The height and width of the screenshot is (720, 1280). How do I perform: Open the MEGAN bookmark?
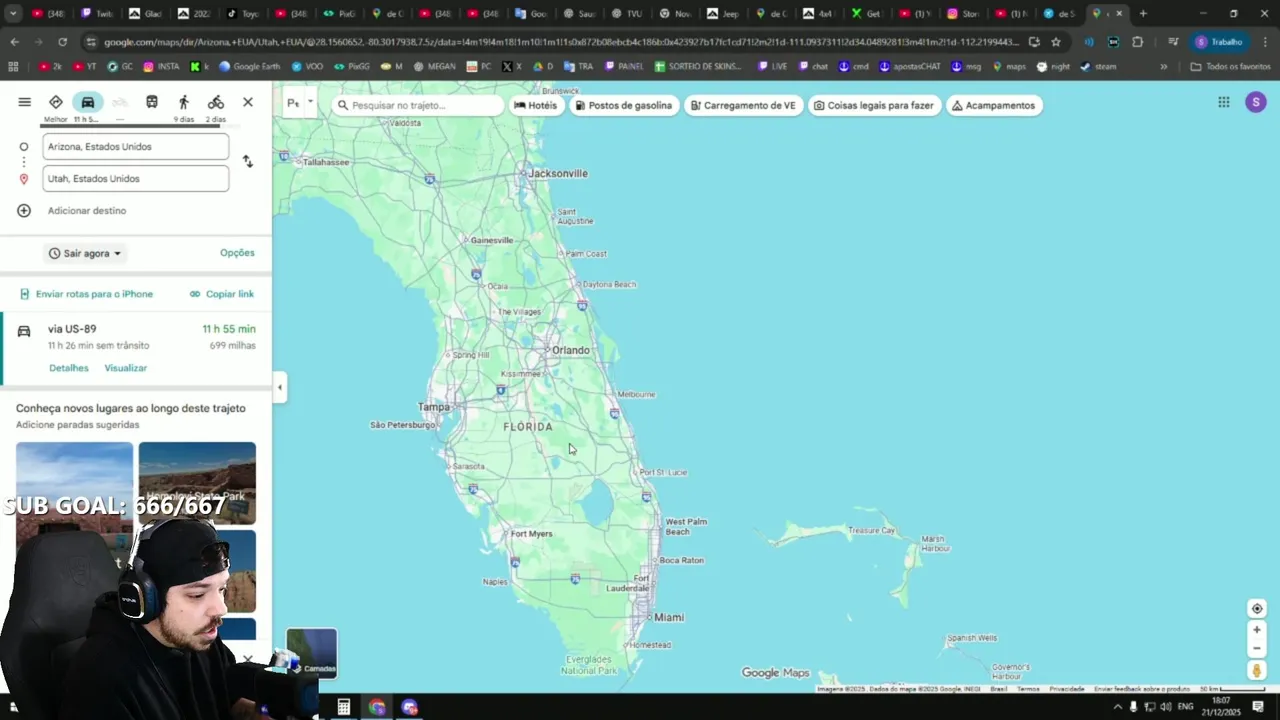pos(434,66)
